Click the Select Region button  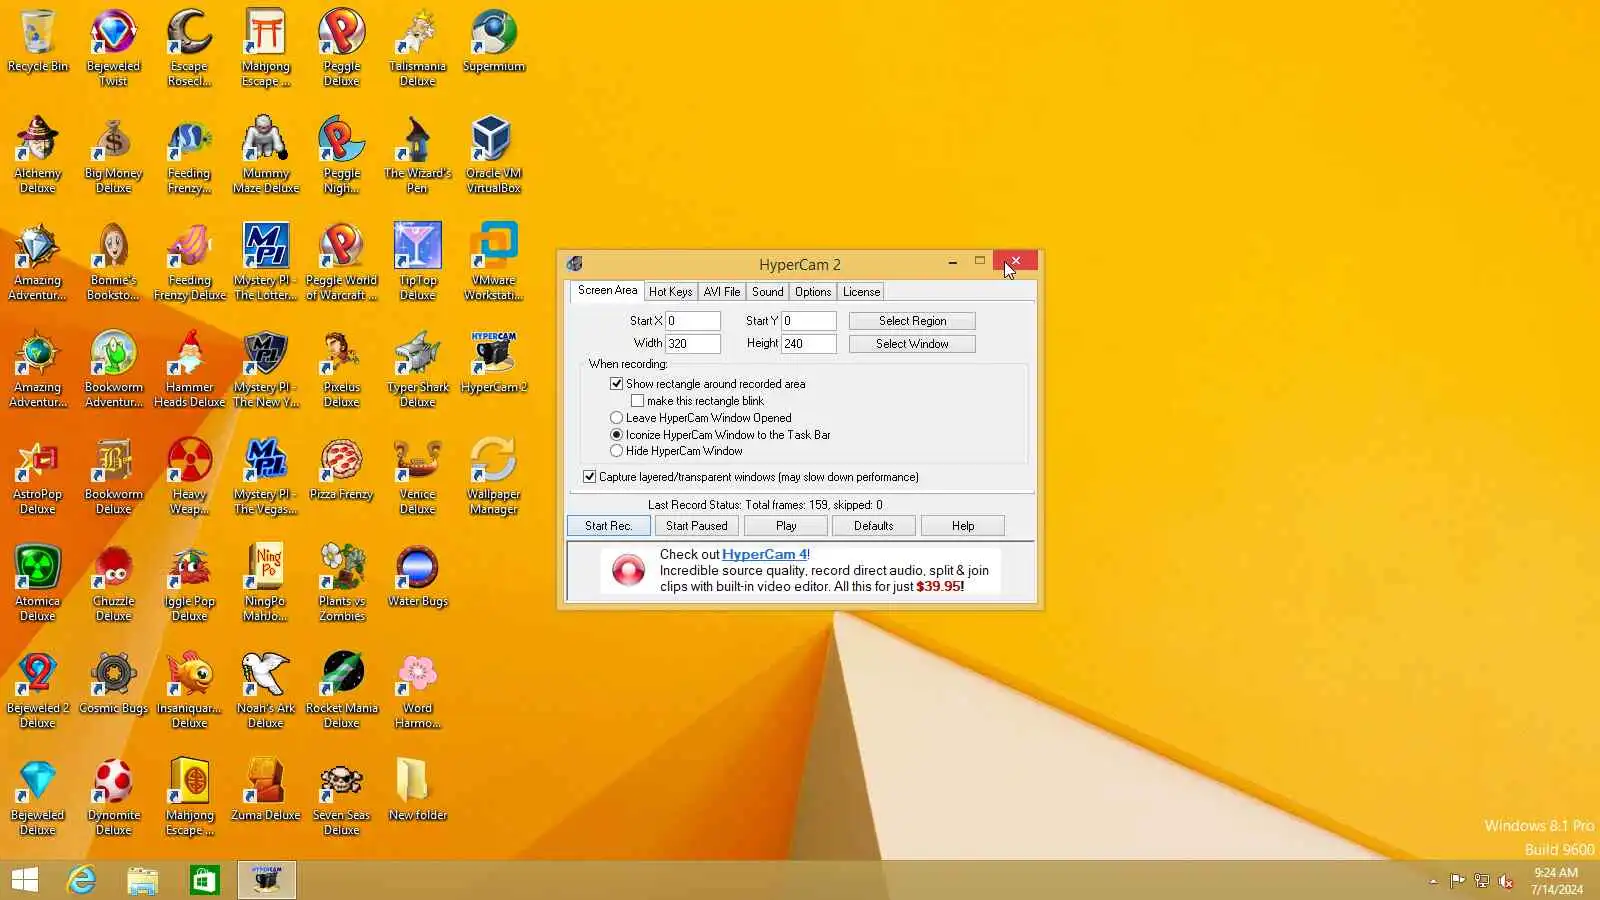[912, 321]
